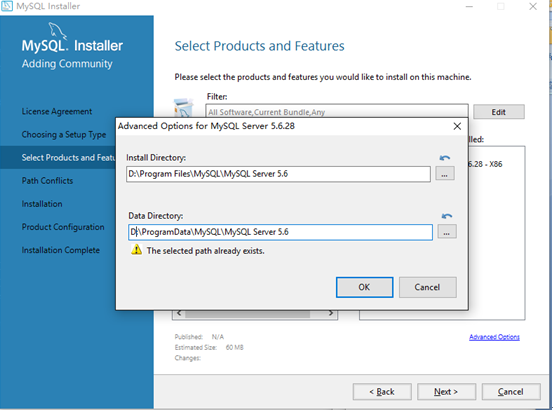Click left arrow of product list scrollbar
553x410 pixels.
179,313
